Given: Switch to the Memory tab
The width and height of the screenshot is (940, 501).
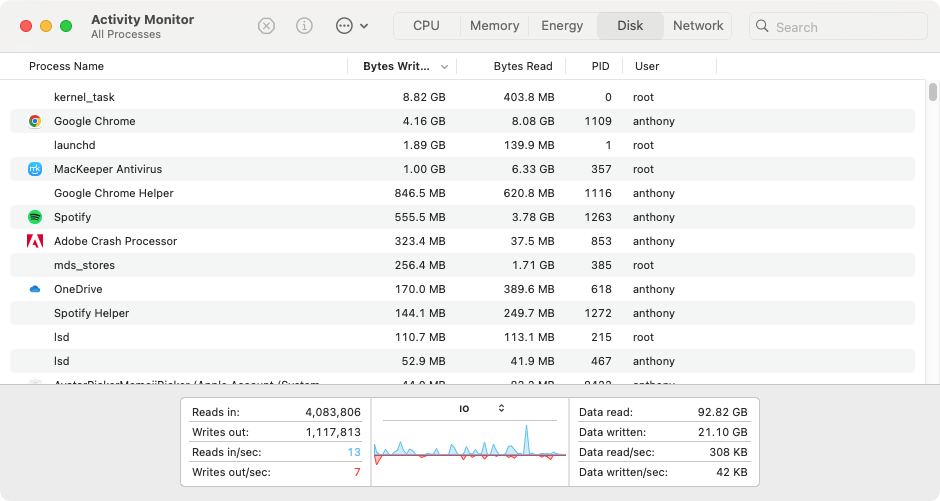Looking at the screenshot, I should [x=495, y=26].
